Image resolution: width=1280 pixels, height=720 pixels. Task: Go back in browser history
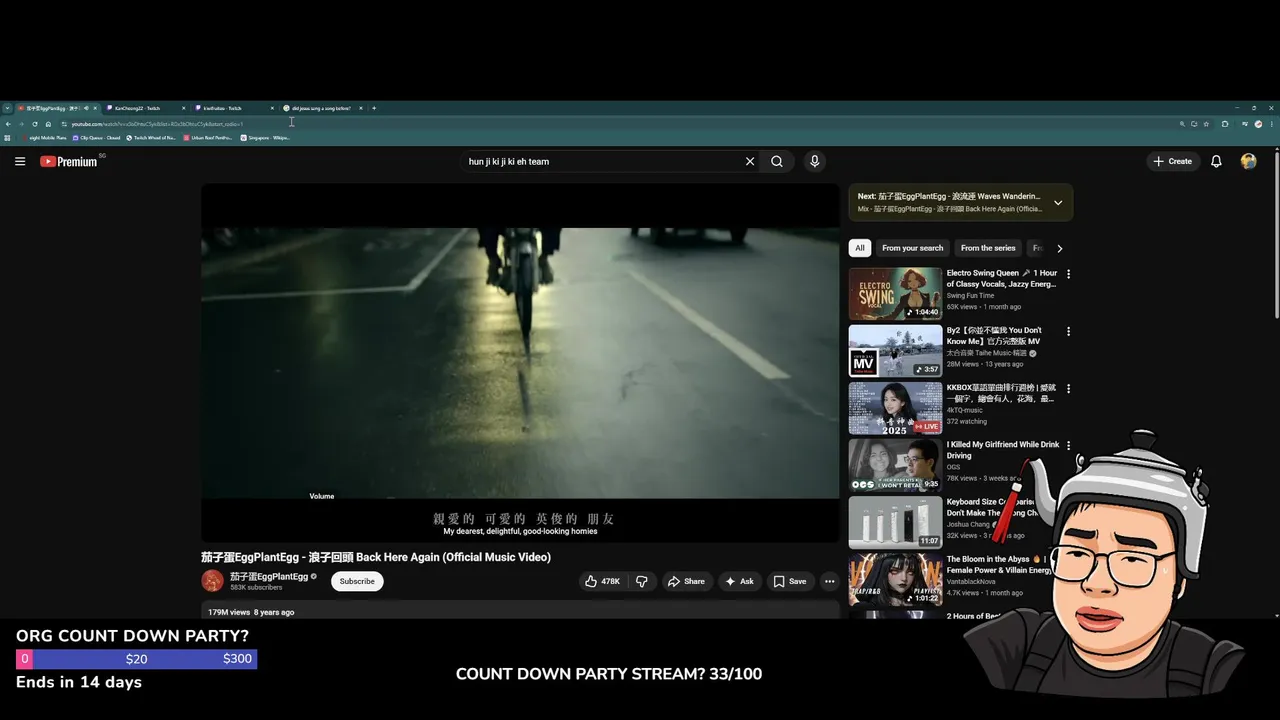click(8, 124)
